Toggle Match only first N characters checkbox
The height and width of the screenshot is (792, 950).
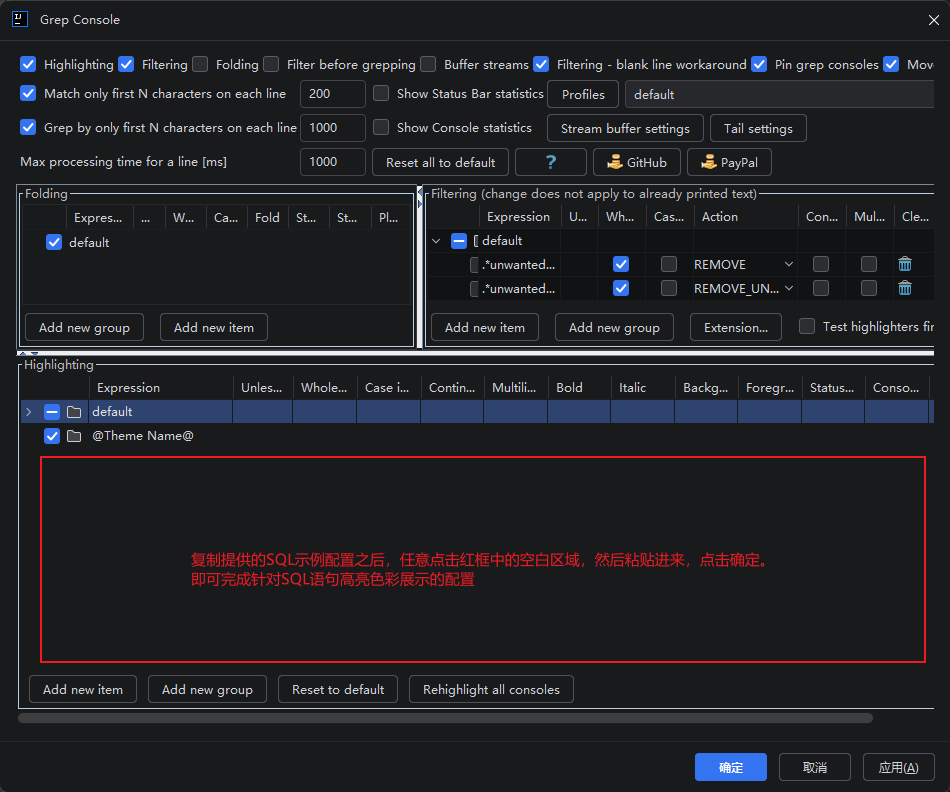pos(28,93)
